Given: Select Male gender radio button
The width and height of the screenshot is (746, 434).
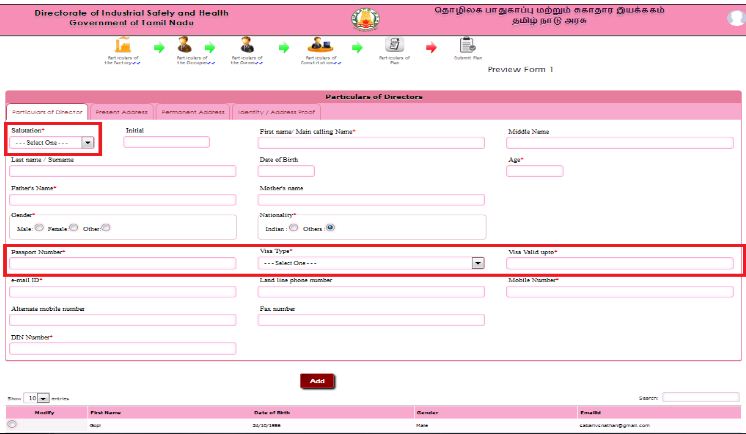Looking at the screenshot, I should click(39, 227).
